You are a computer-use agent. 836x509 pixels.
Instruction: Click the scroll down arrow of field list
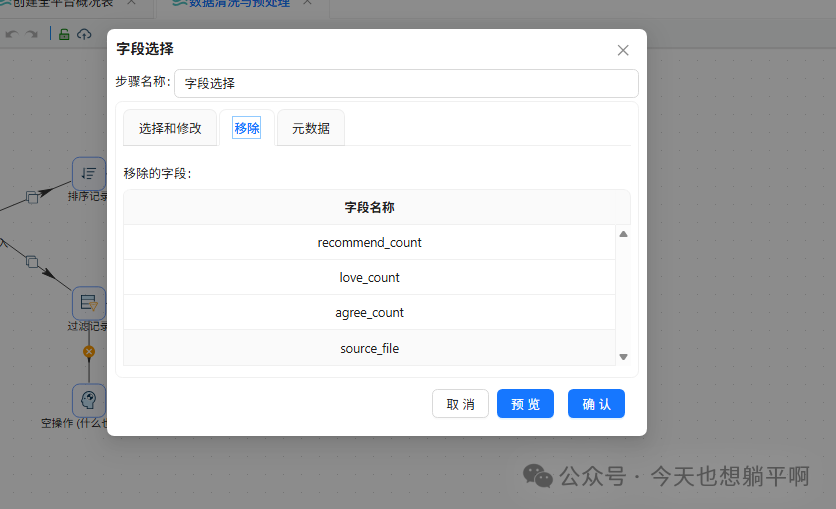coord(623,357)
